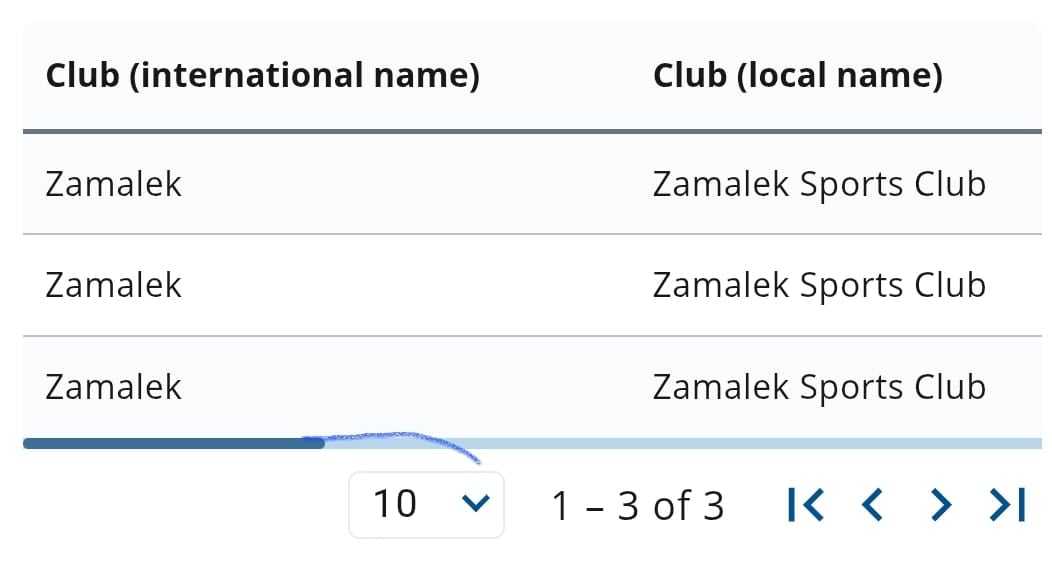
Task: Go to the previous page
Action: tap(872, 505)
